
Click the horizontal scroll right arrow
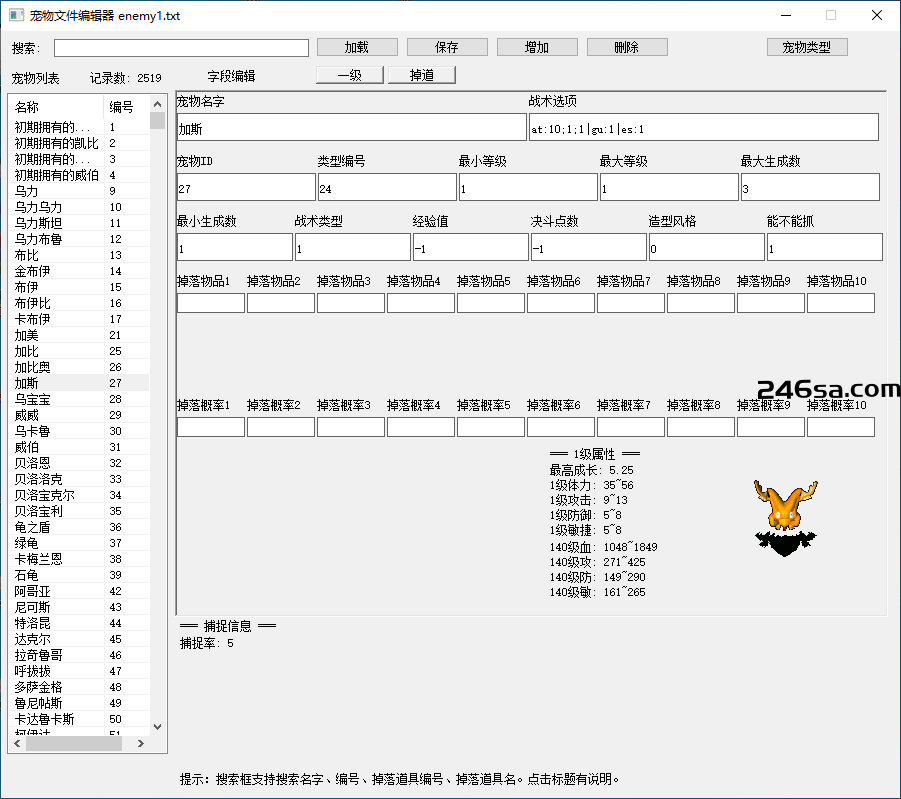coord(141,743)
